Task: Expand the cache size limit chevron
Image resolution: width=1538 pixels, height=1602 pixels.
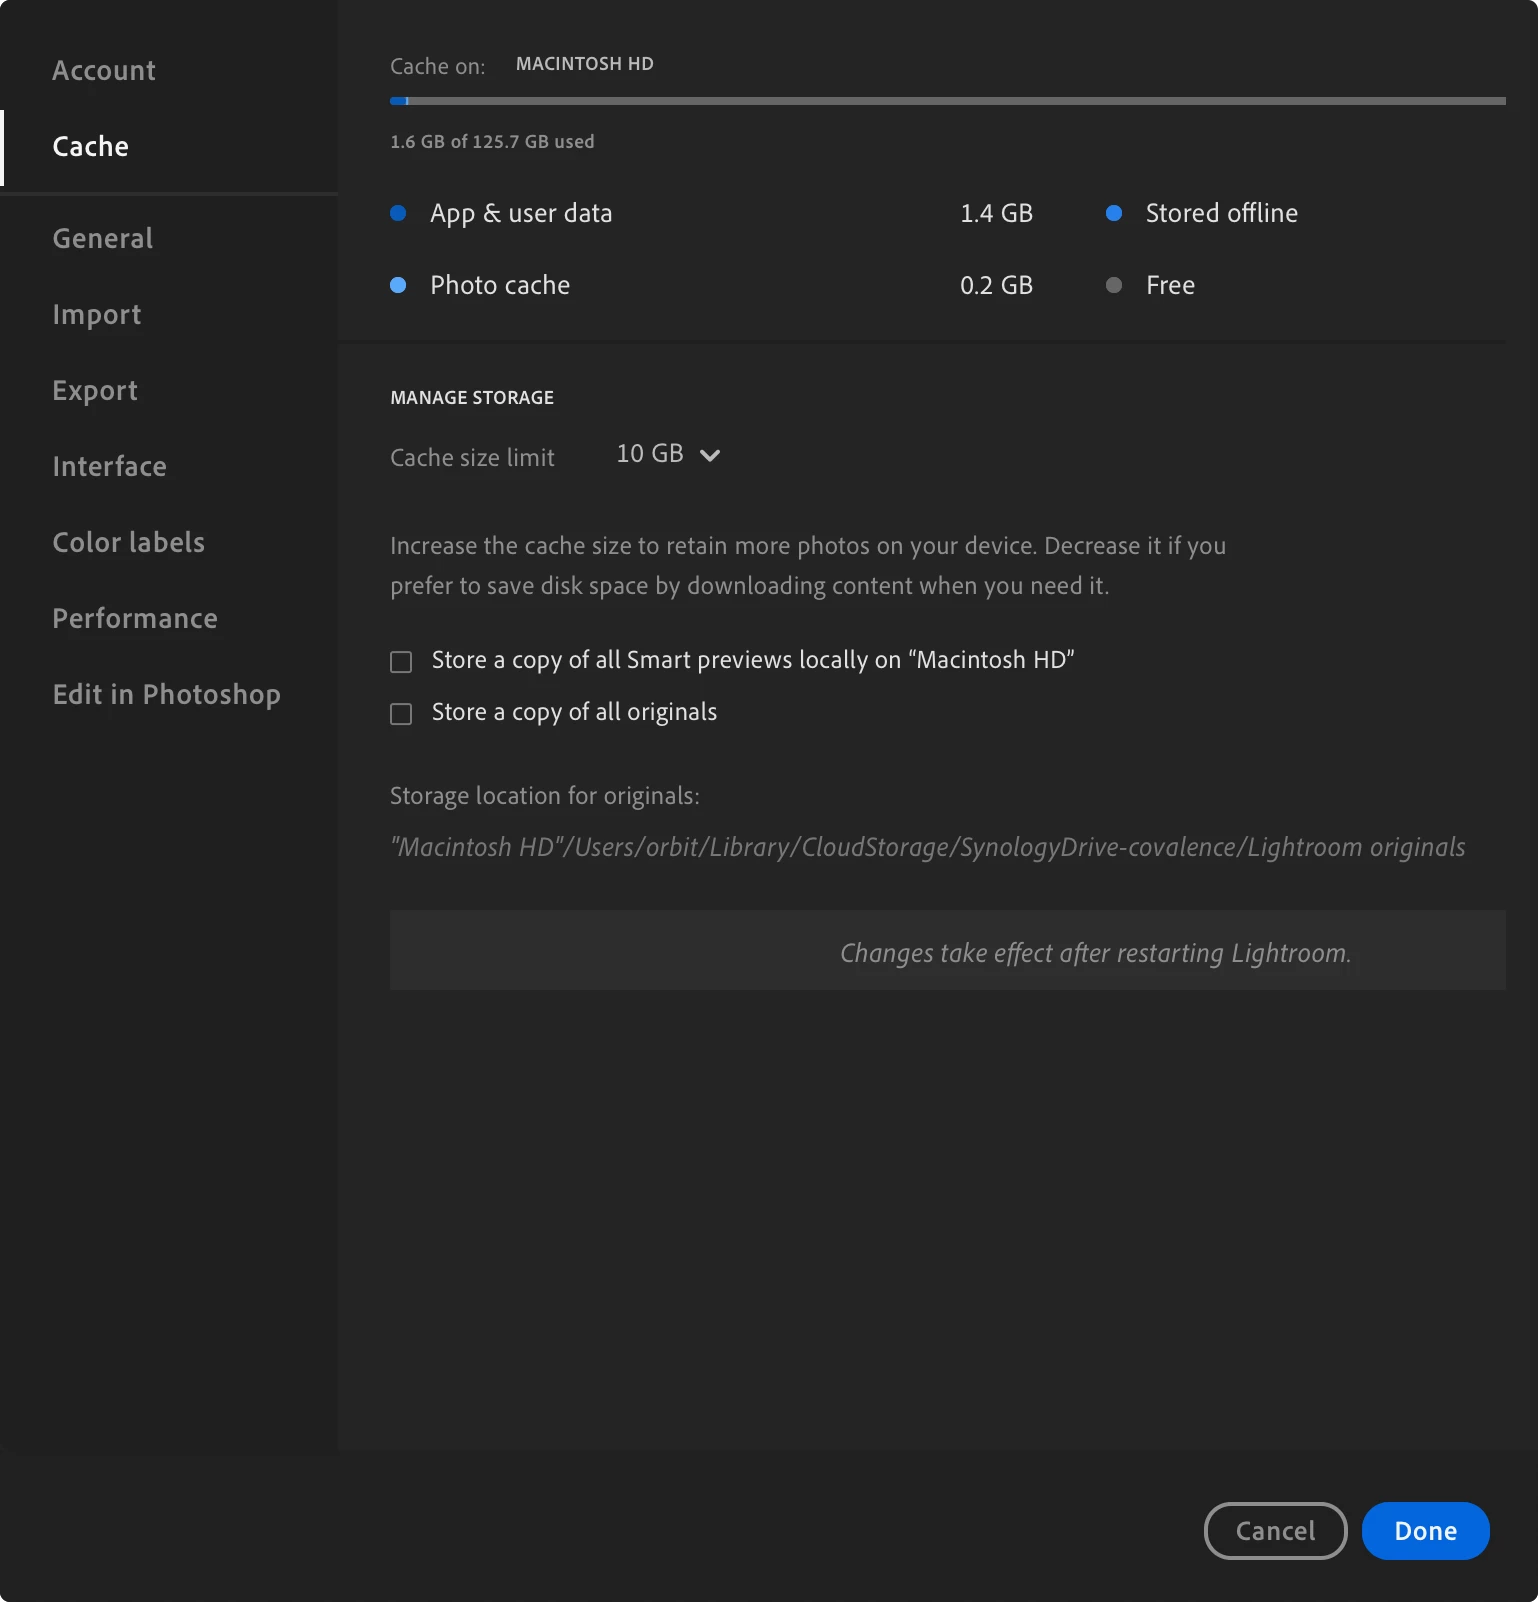Action: [710, 456]
